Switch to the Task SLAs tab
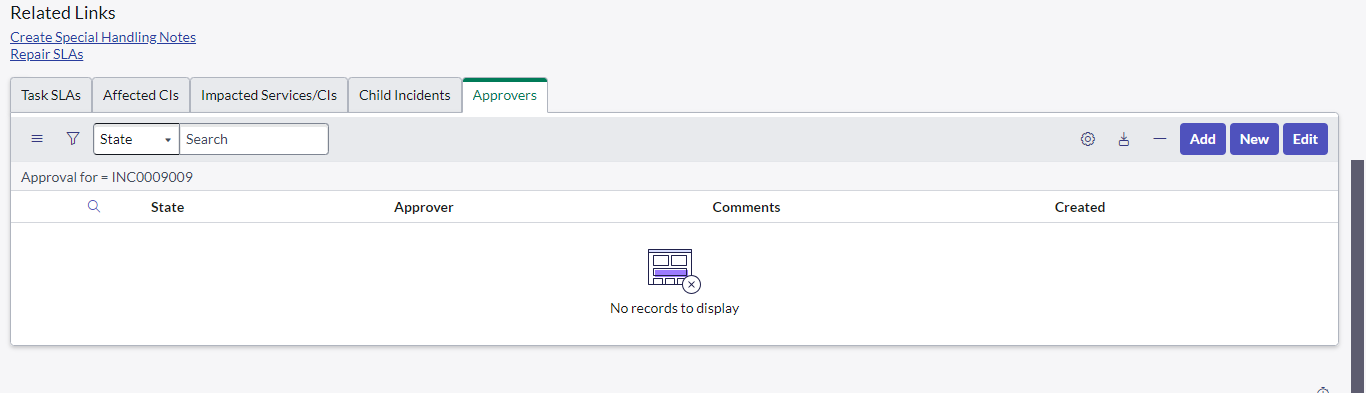 point(51,96)
